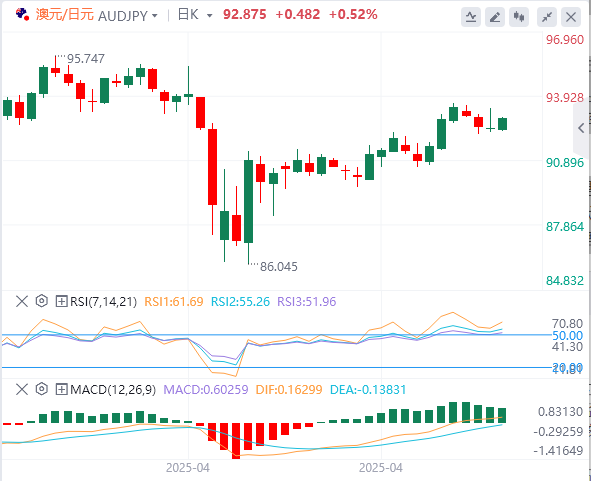Remove the MACD indicator panel
Screen dimensions: 591x481
tap(22, 389)
